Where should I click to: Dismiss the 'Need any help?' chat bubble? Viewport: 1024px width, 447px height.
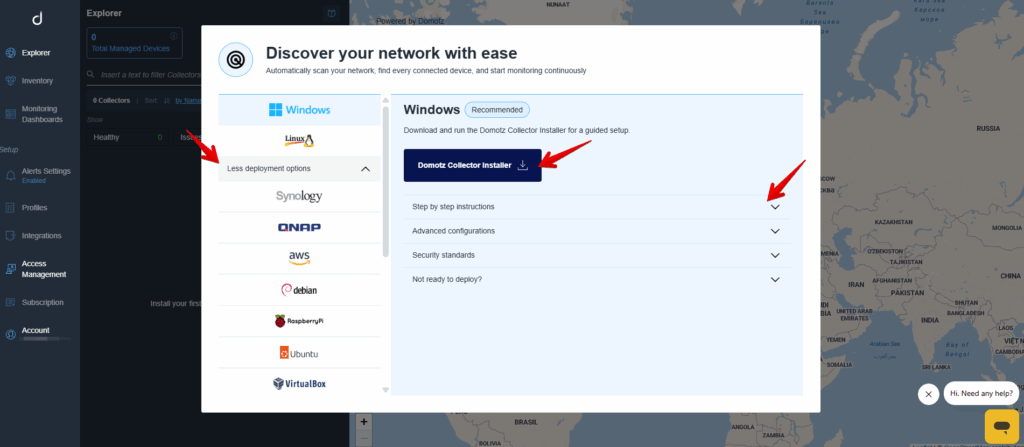click(928, 394)
